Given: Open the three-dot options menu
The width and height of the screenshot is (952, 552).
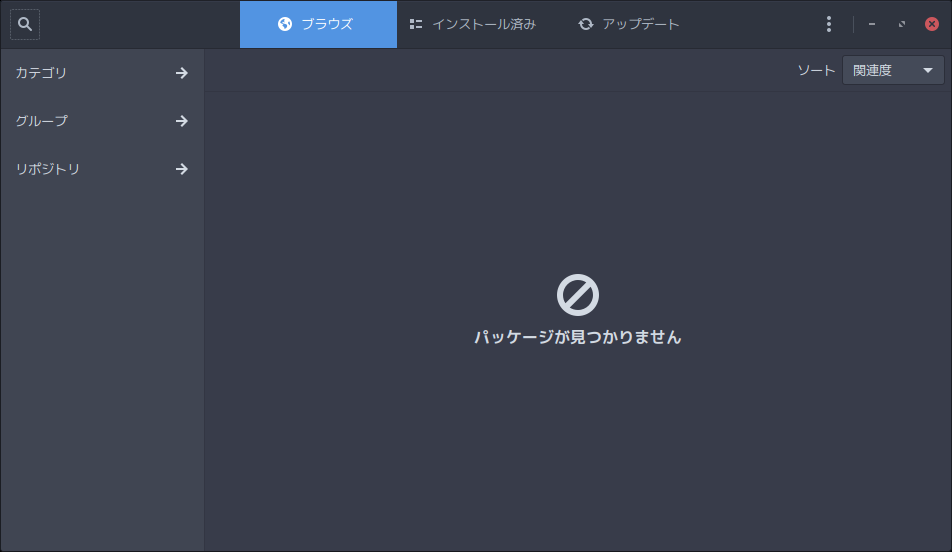Looking at the screenshot, I should [x=829, y=24].
